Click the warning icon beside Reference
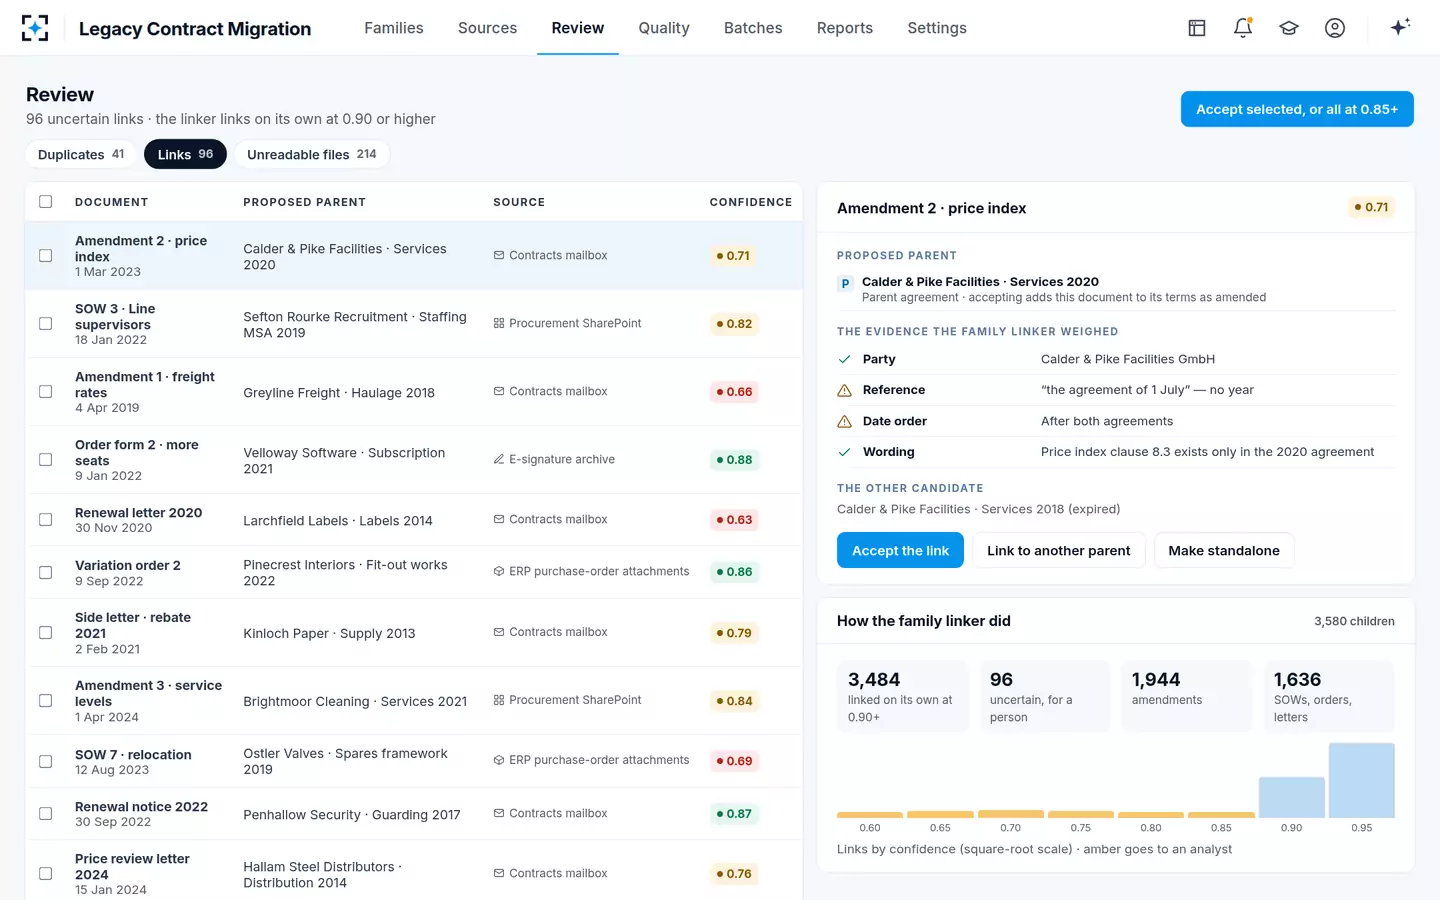The width and height of the screenshot is (1440, 900). [845, 390]
